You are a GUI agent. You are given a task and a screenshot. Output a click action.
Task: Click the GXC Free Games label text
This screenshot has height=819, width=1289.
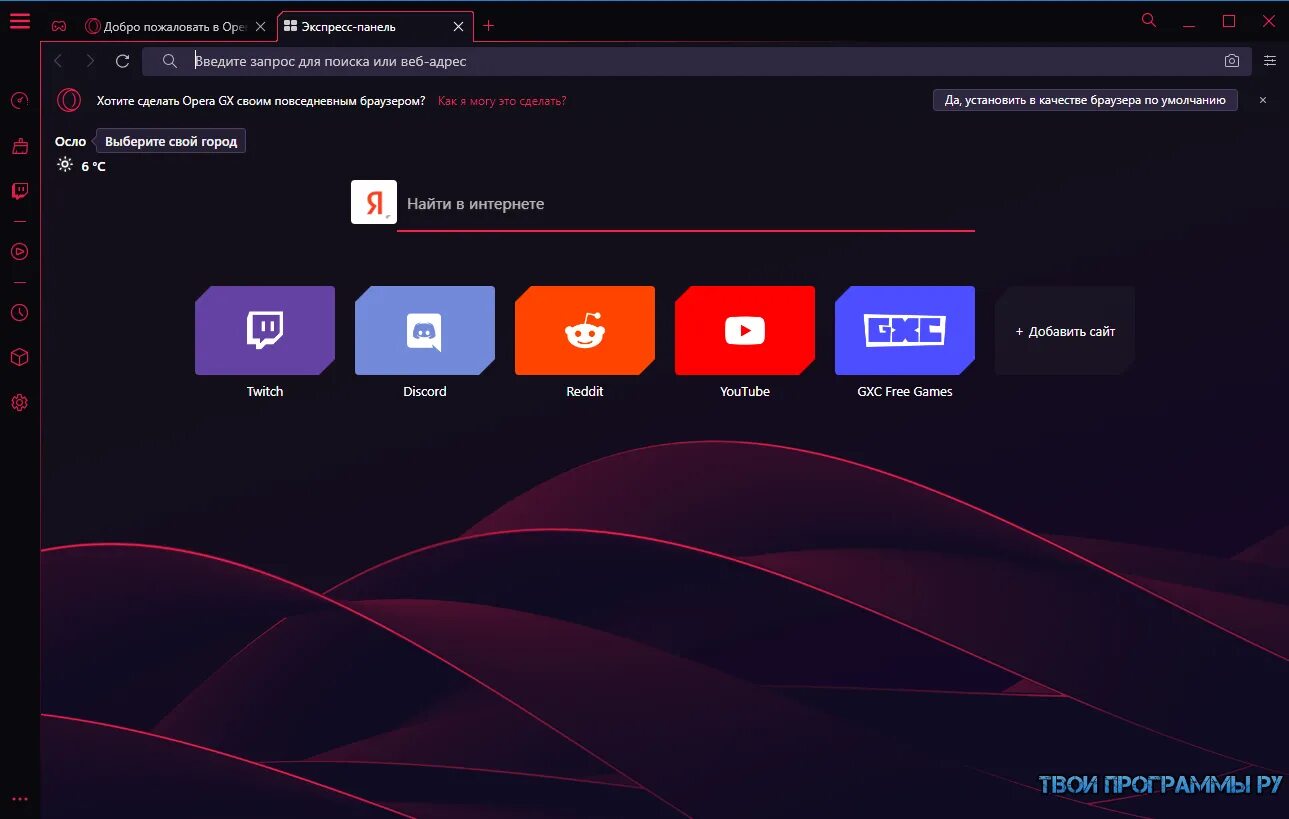pos(905,391)
